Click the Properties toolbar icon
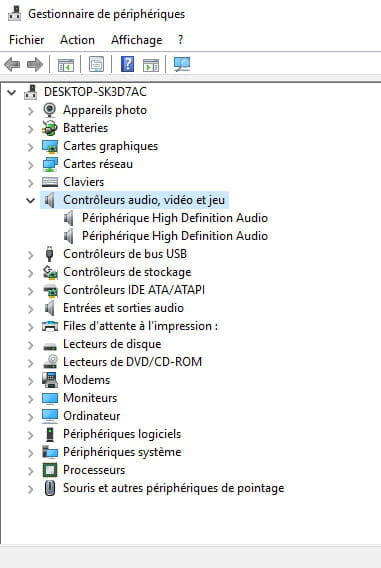The image size is (381, 568). (96, 64)
